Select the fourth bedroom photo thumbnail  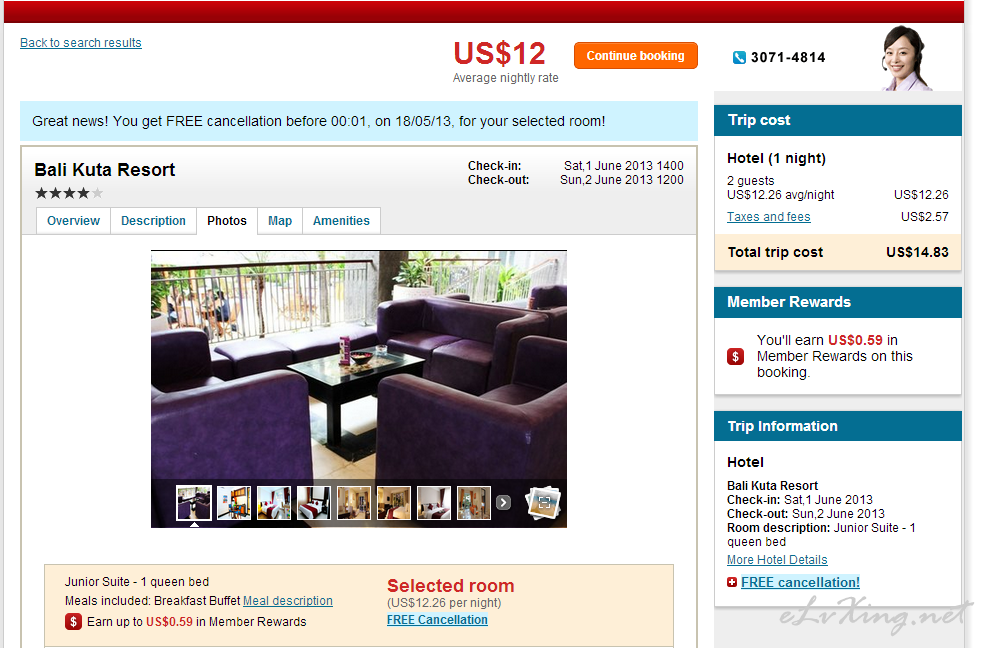[314, 502]
